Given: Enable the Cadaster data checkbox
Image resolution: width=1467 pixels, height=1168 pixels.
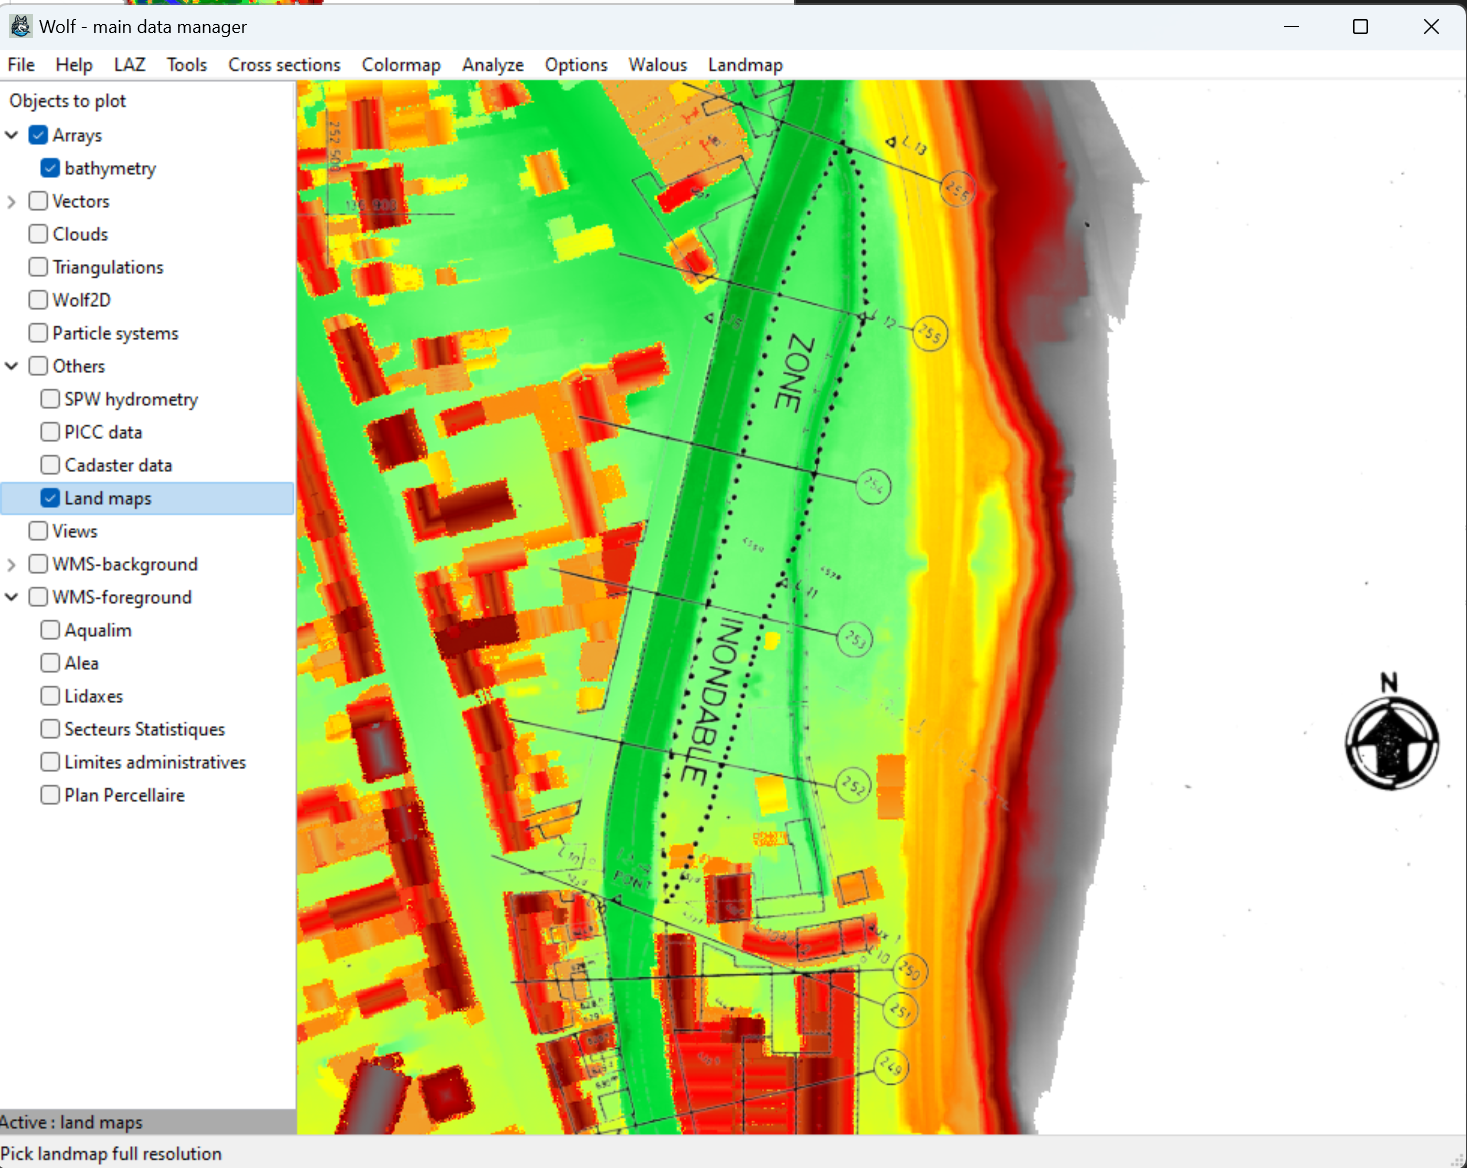Looking at the screenshot, I should click(x=50, y=465).
